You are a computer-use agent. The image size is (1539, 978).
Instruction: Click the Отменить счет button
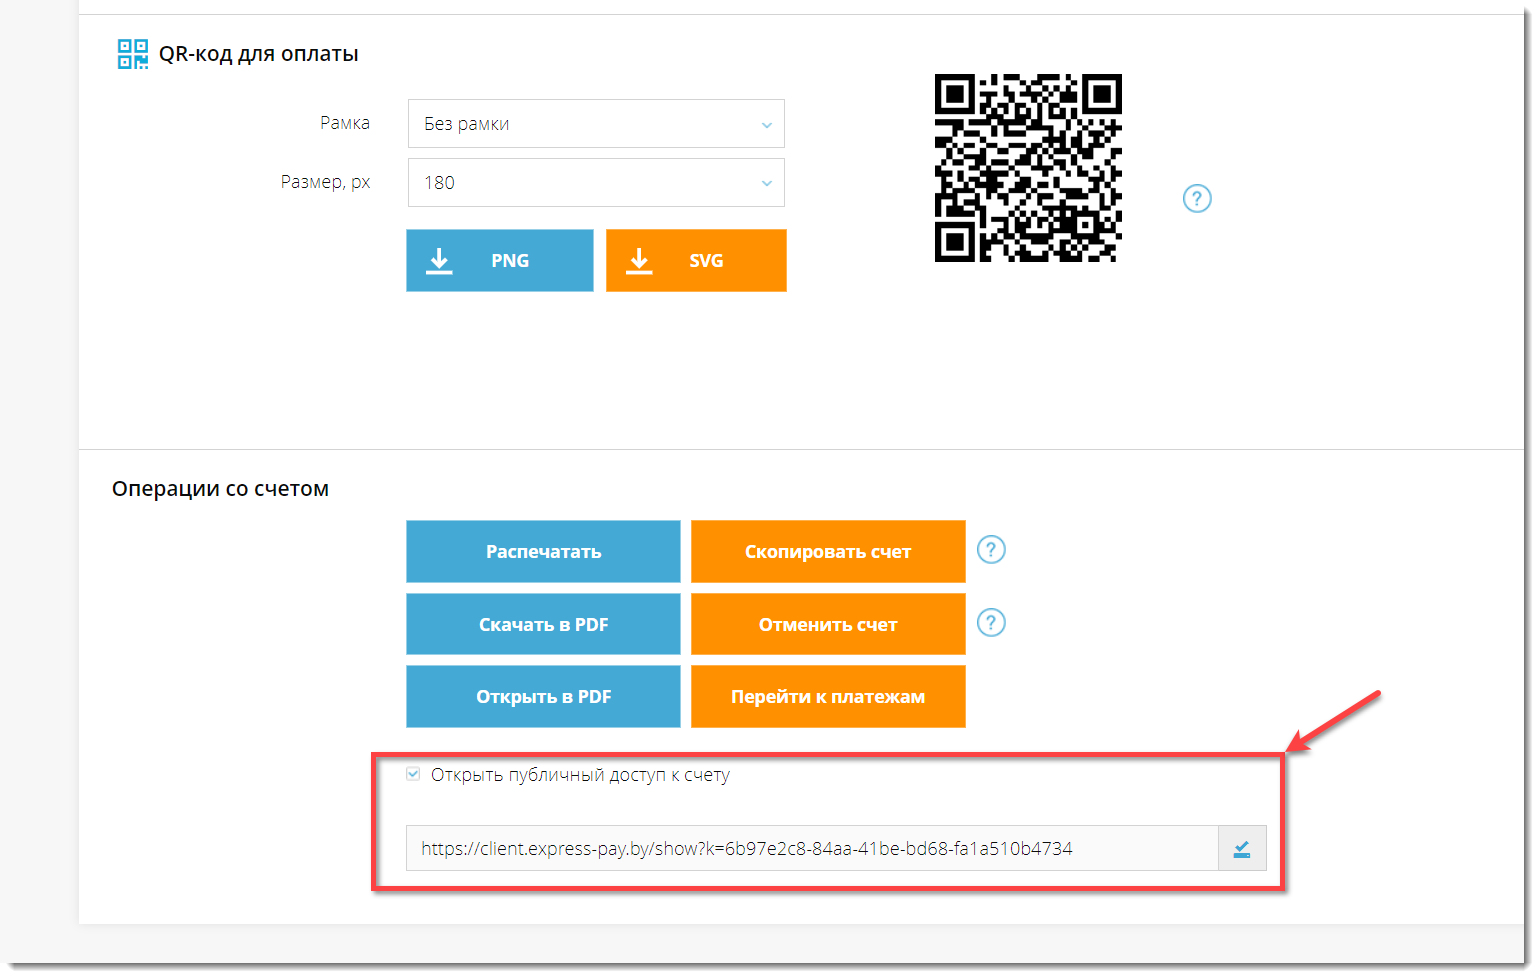click(828, 624)
